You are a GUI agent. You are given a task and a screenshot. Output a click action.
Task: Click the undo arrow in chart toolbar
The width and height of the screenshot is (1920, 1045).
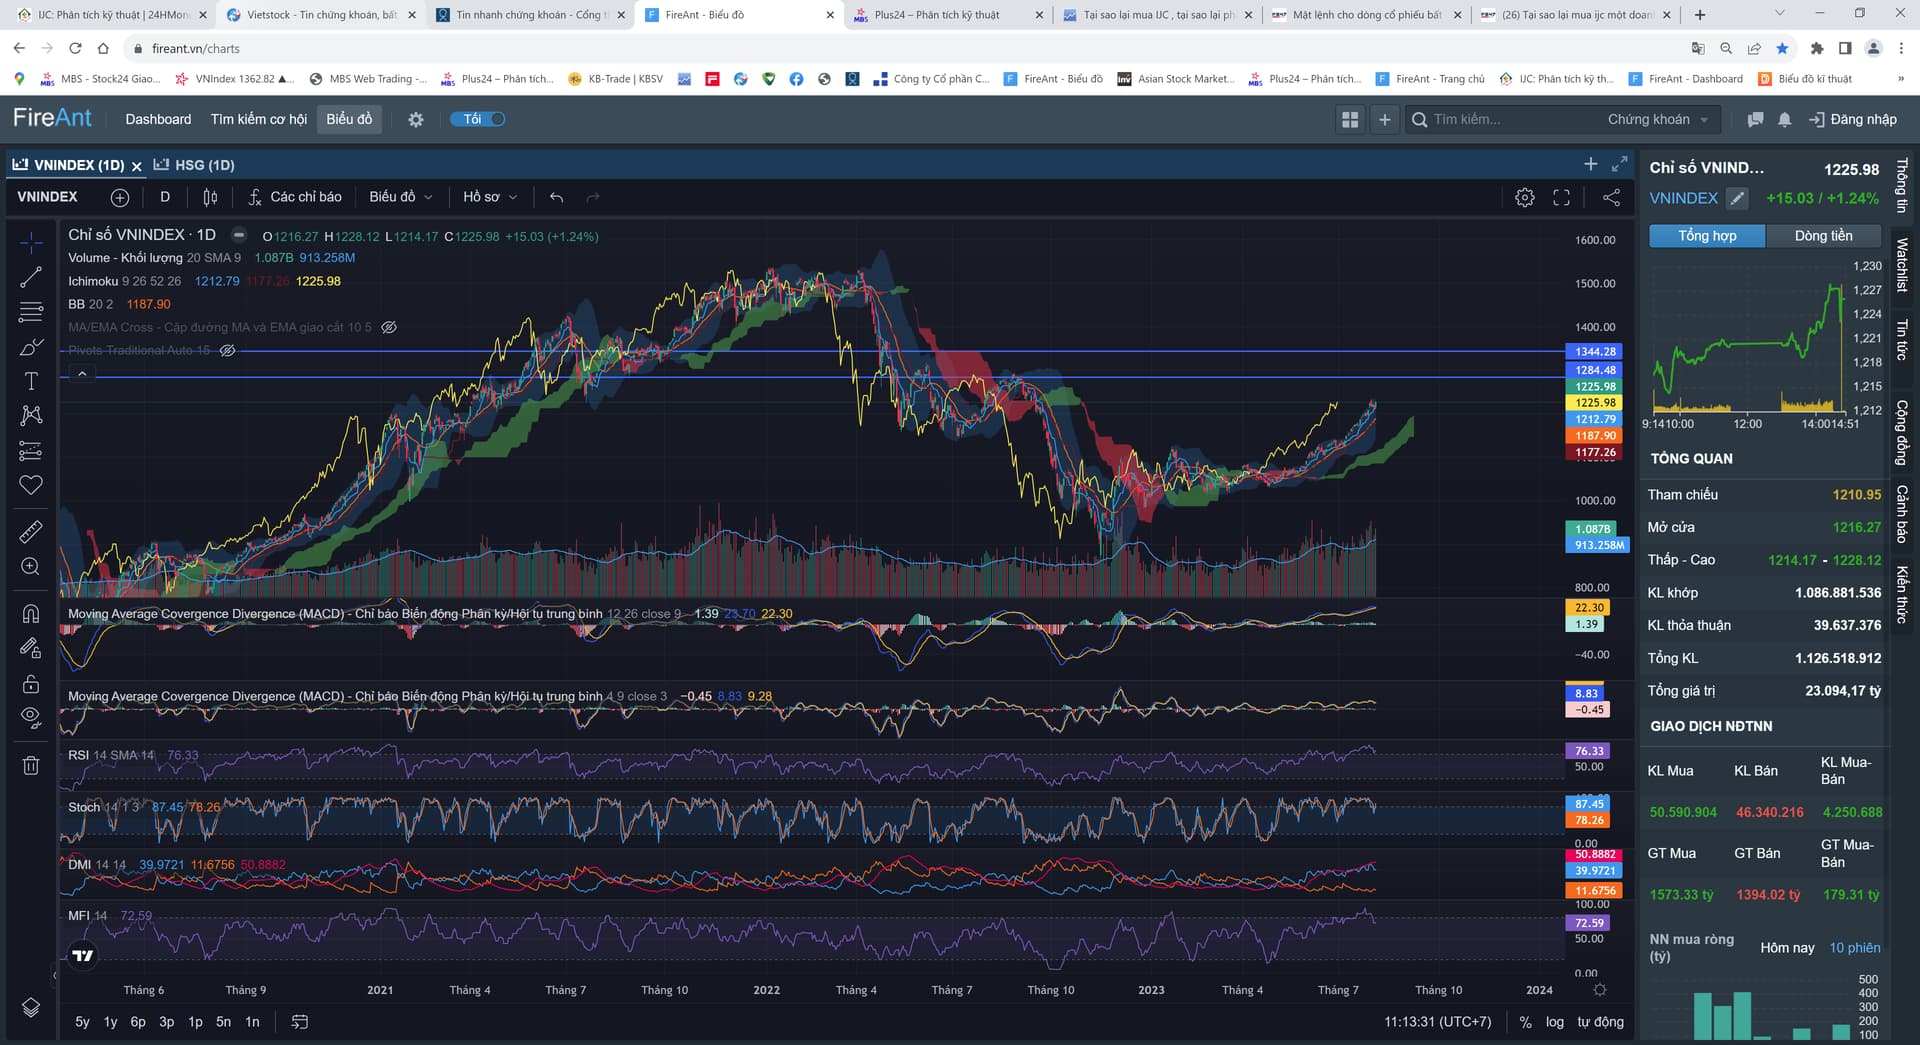(556, 197)
